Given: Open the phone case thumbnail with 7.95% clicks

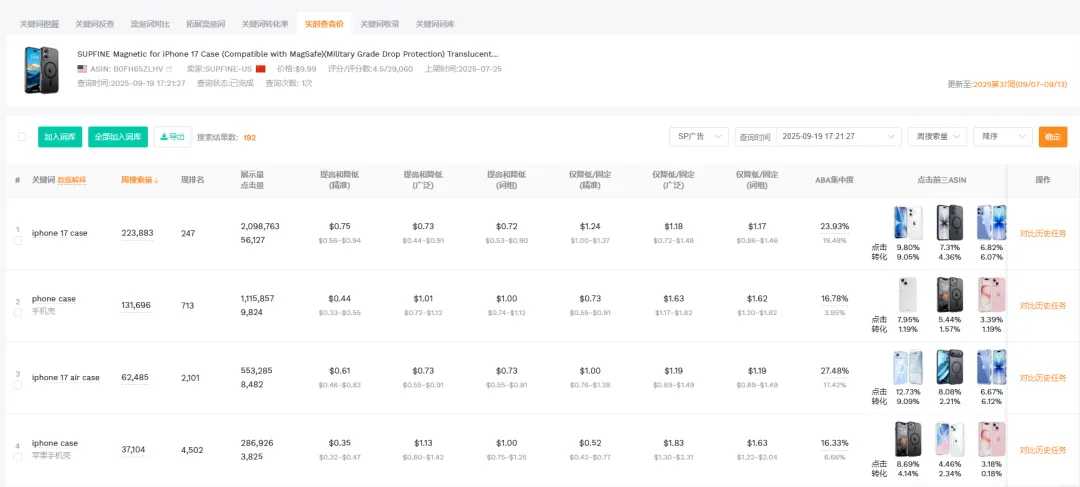Looking at the screenshot, I should [908, 294].
